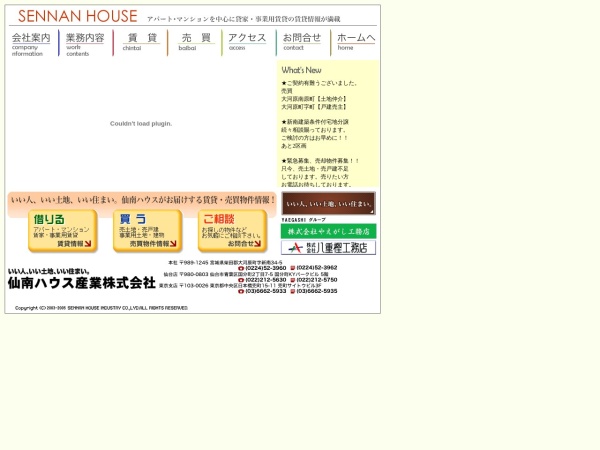Screen dimensions: 600x450
Task: Click news item 緊急募集、売却物件募集
Action: coord(320,161)
